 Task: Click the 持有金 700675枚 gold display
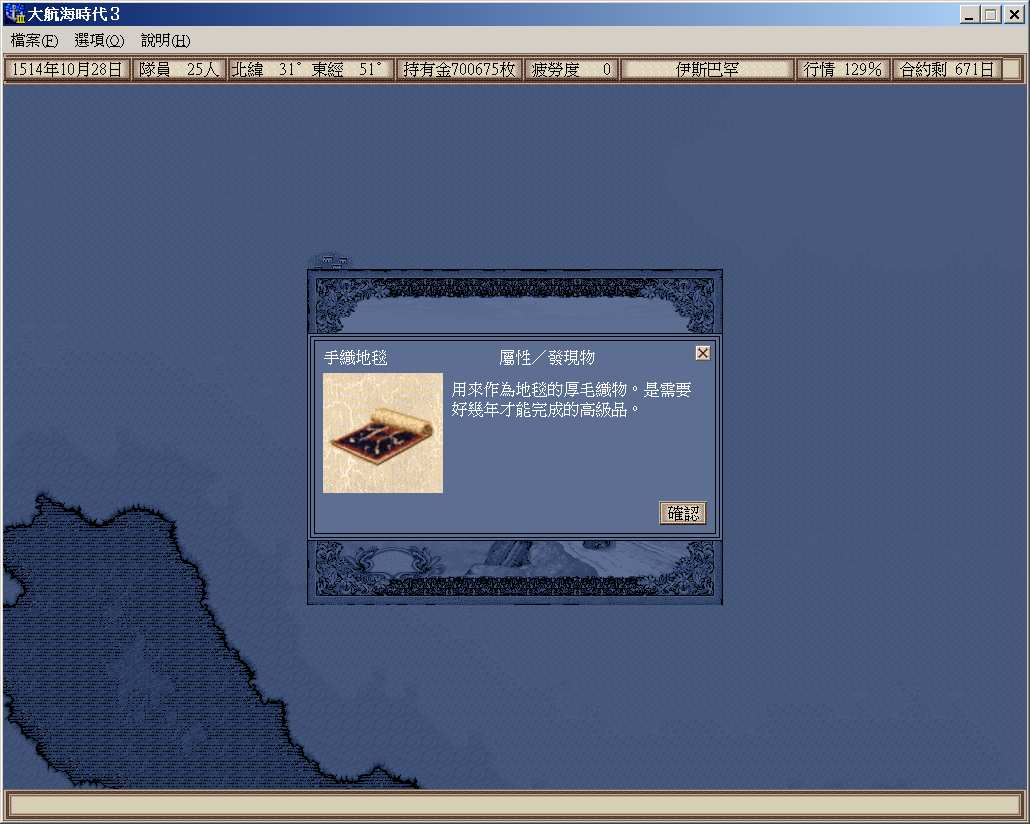(459, 70)
